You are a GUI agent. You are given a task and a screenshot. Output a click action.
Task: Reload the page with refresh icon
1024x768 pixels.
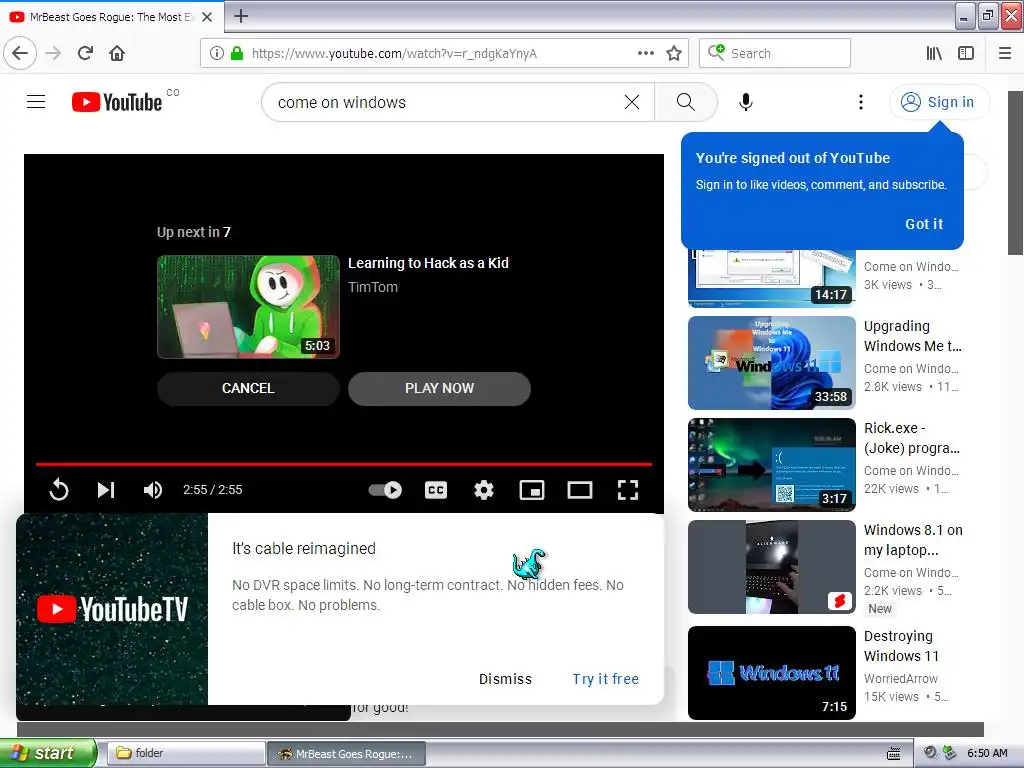click(85, 53)
